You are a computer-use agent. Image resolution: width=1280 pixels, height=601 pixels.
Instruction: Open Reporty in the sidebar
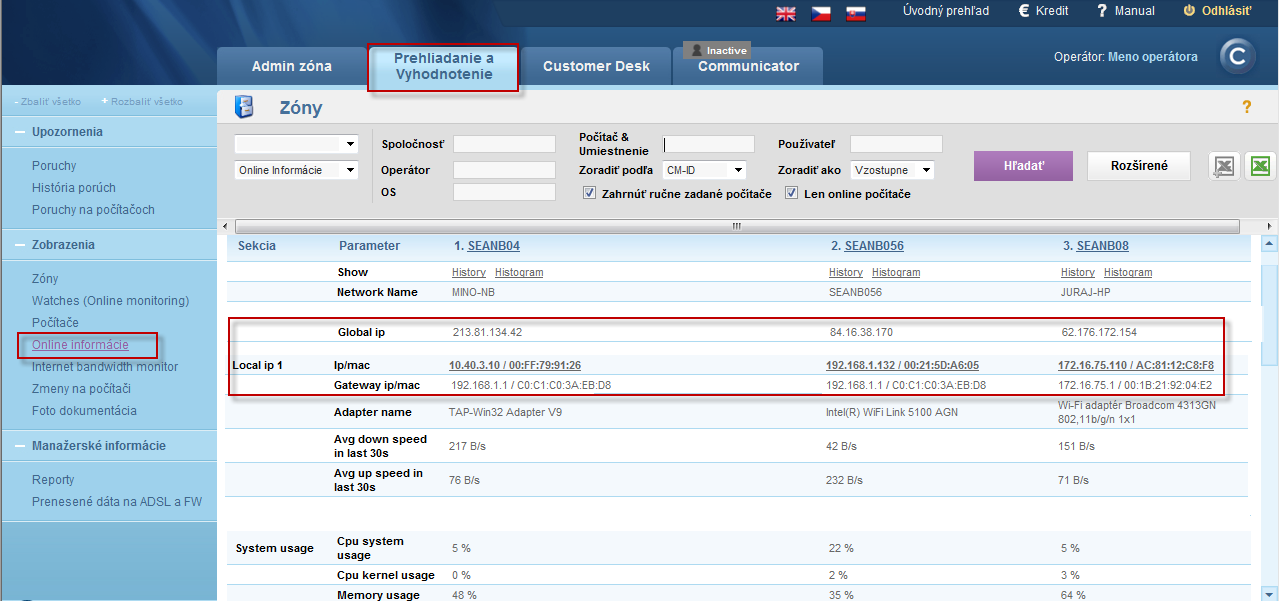point(53,480)
